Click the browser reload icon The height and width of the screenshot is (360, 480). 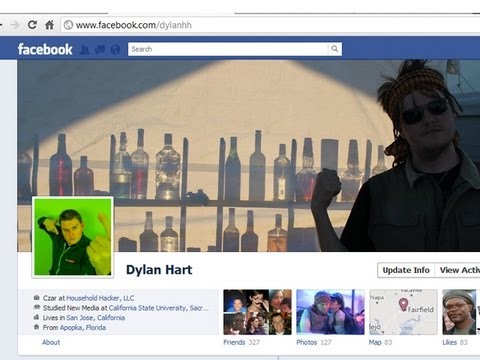click(x=32, y=25)
